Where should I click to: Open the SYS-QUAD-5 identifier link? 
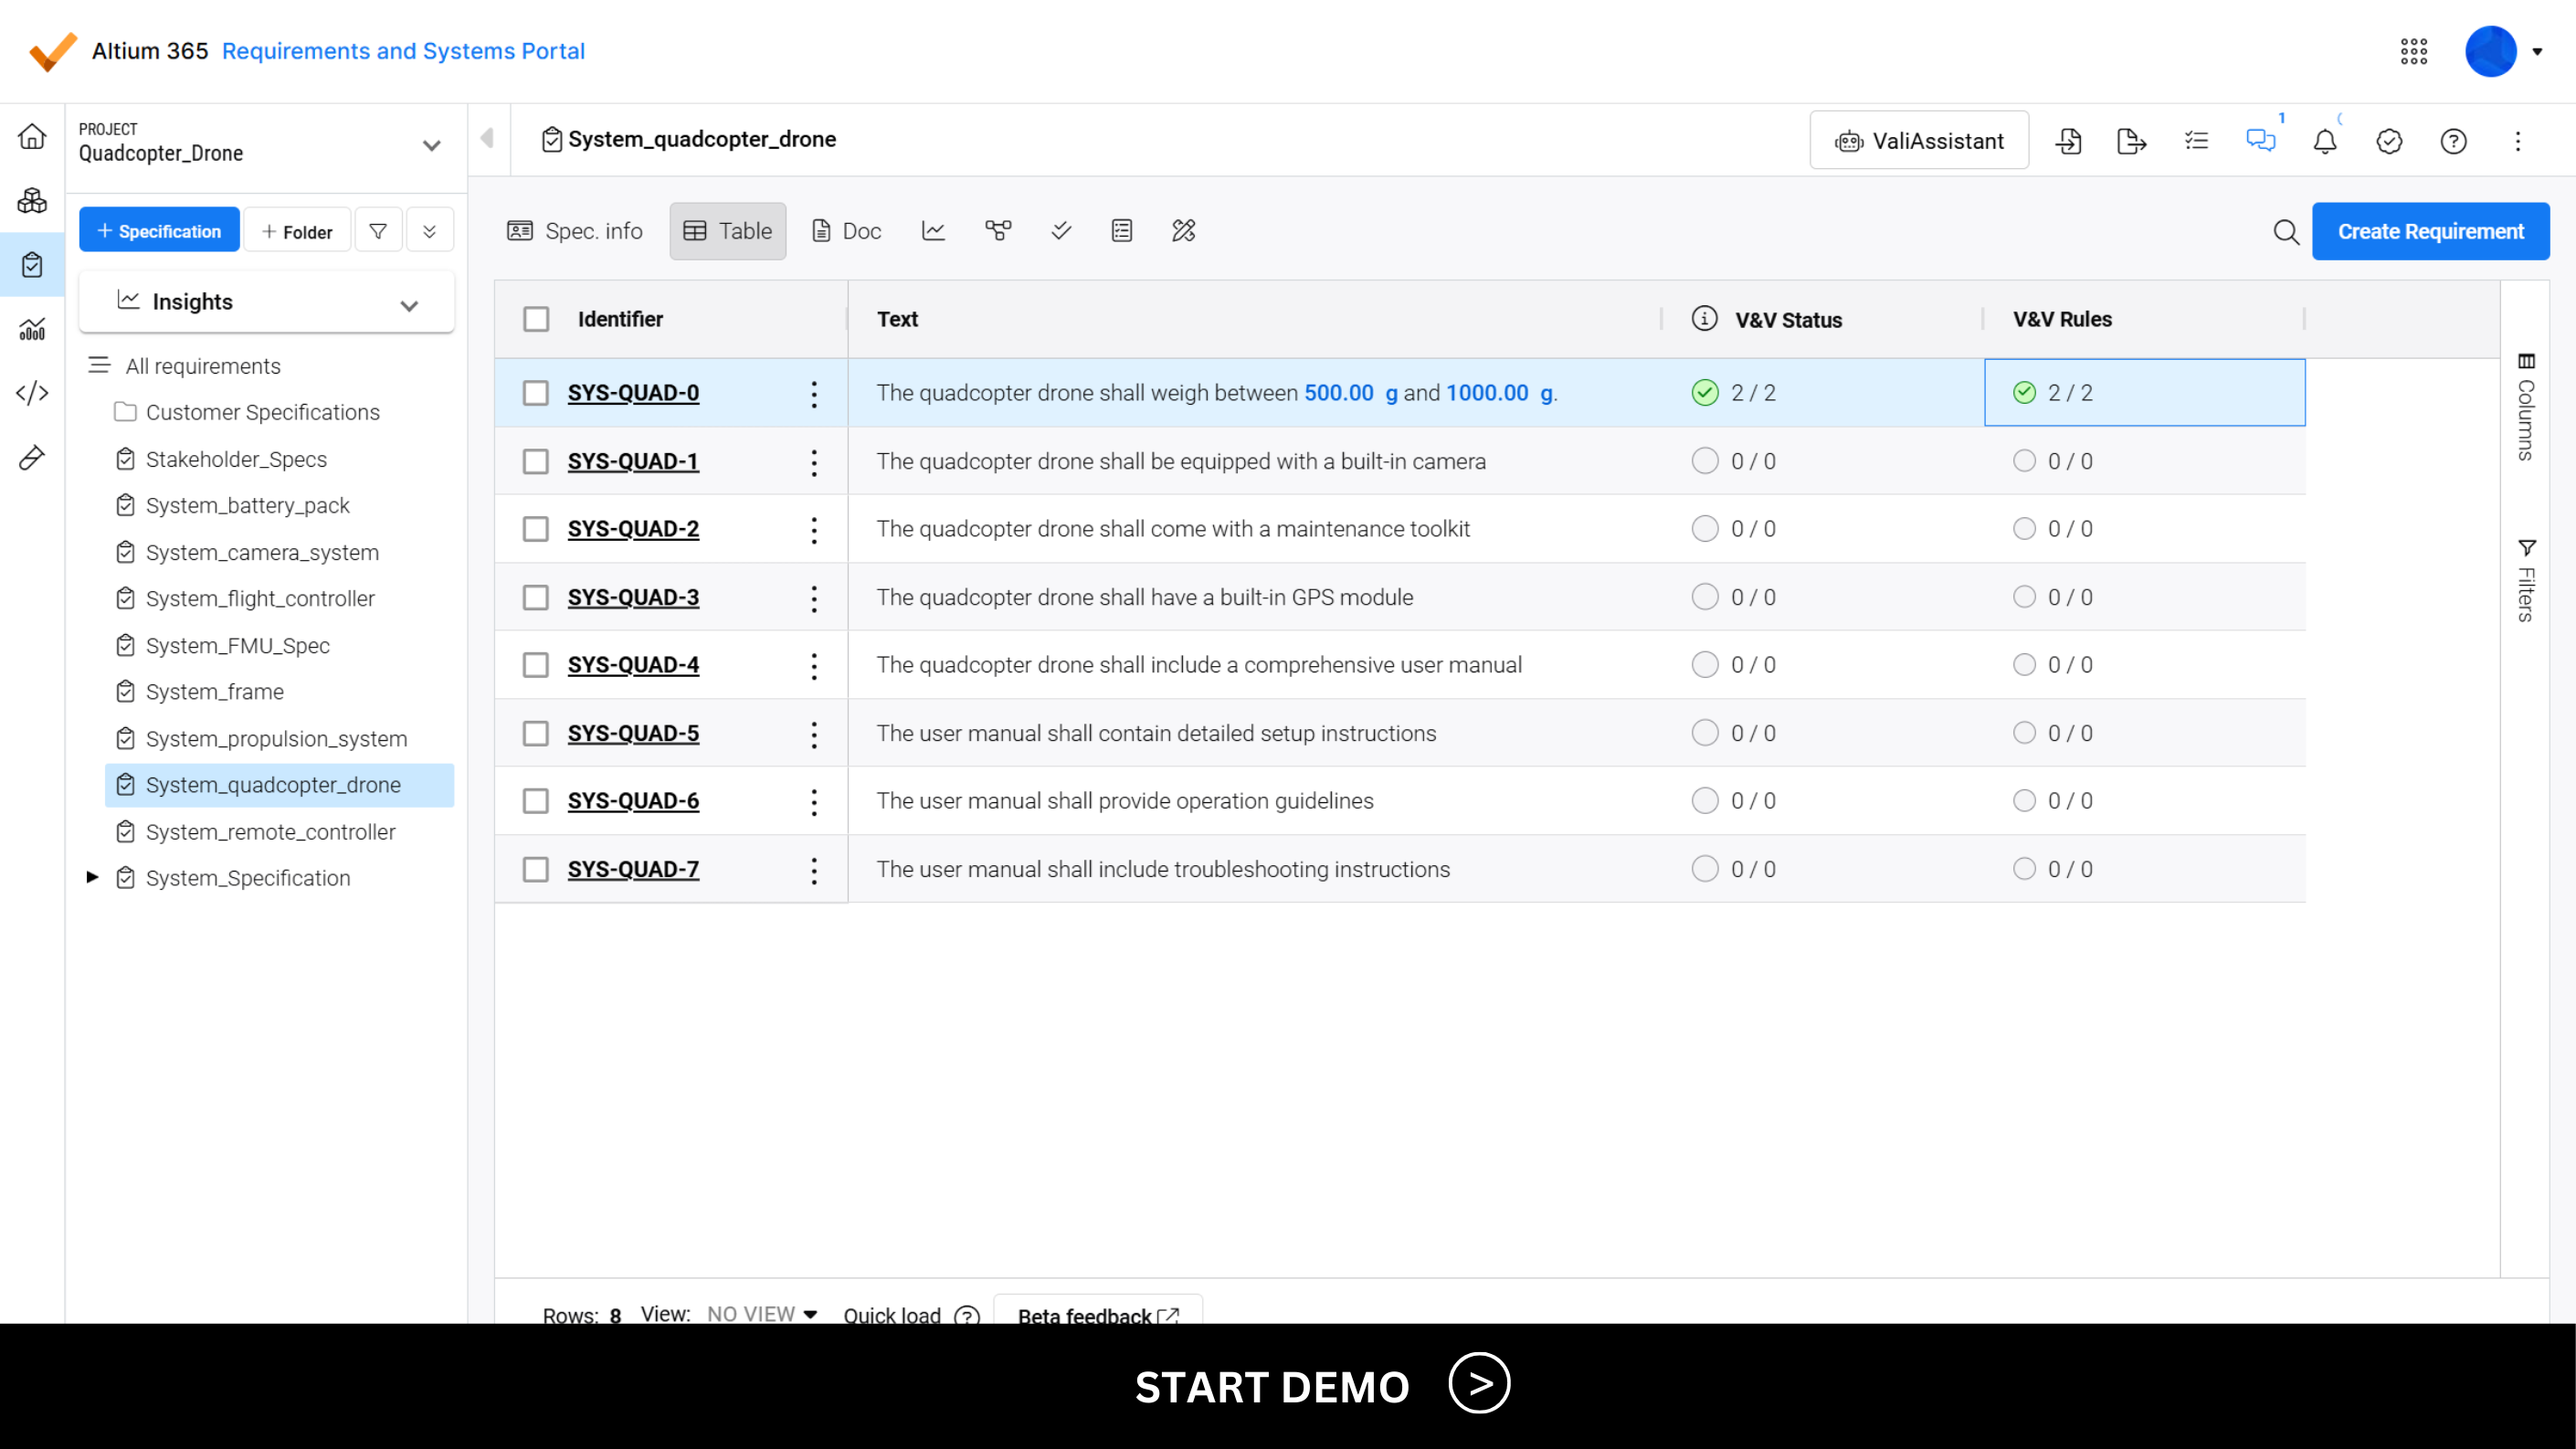(633, 733)
